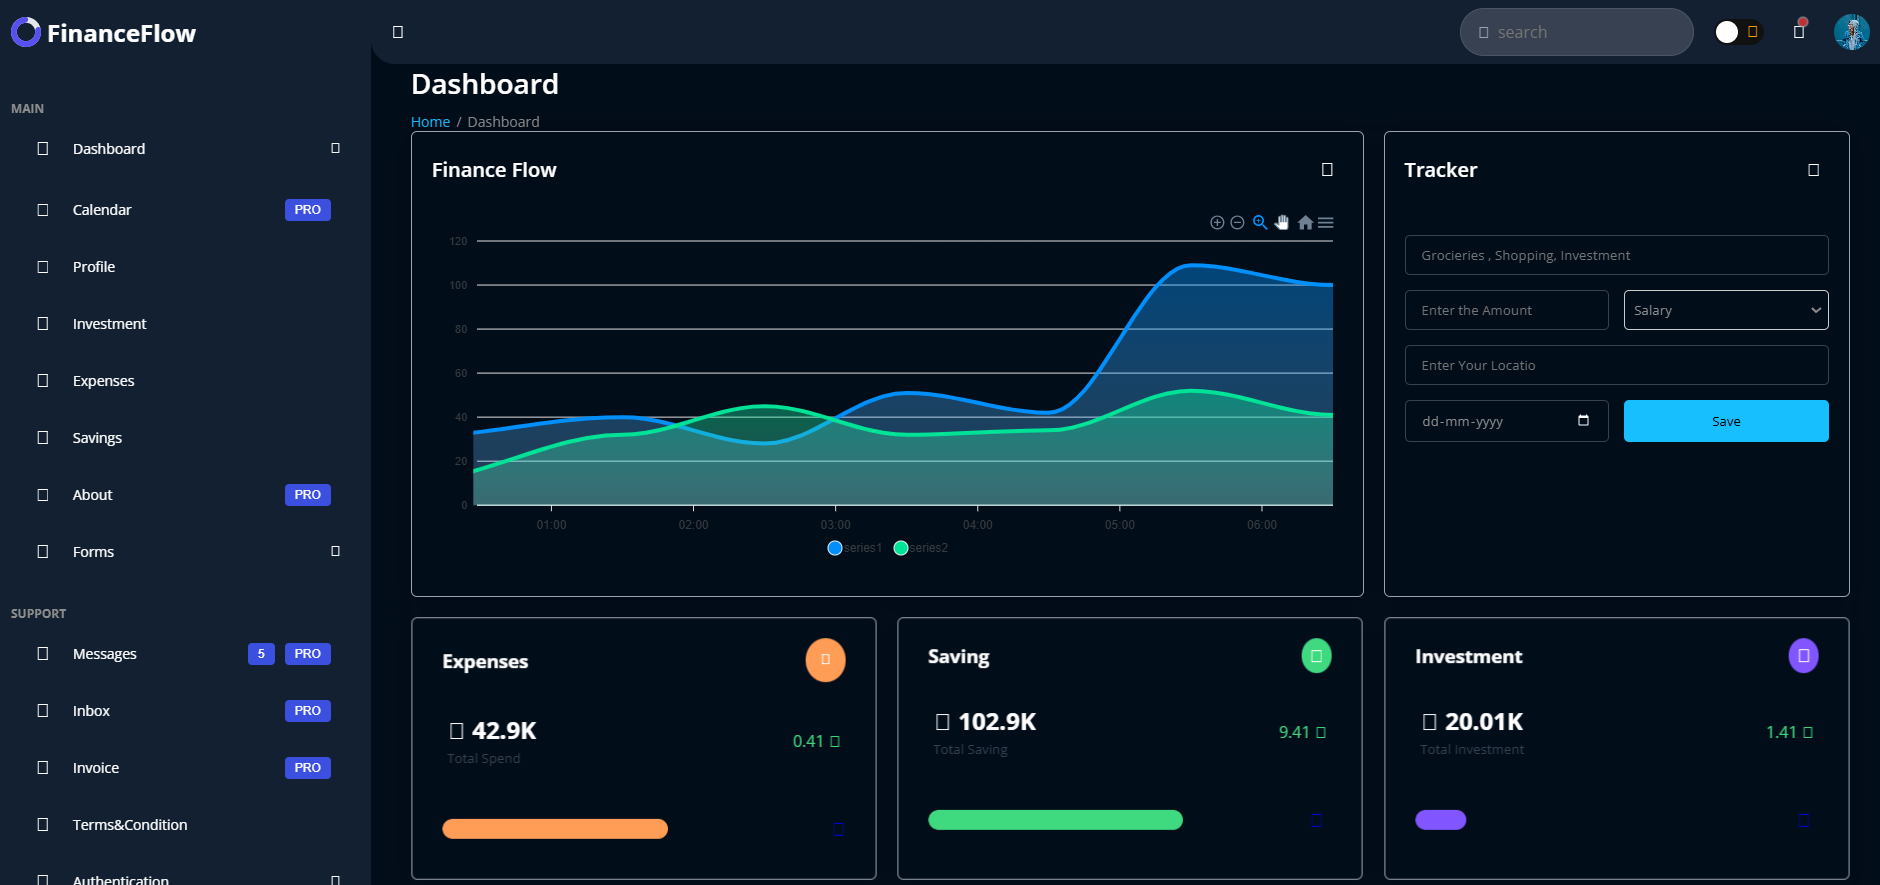Open the chart hamburger menu icon
Viewport: 1880px width, 885px height.
tap(1326, 223)
